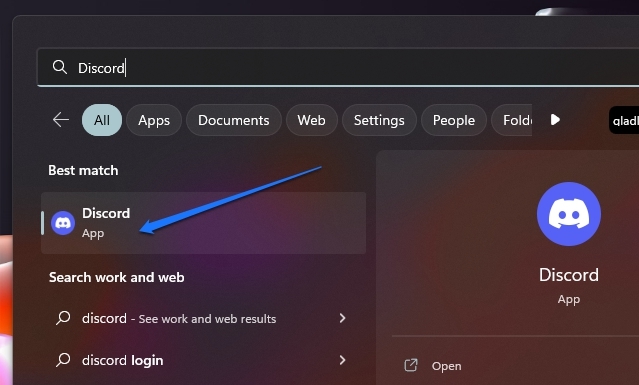The height and width of the screenshot is (385, 639).
Task: Click search icon next to 'discord login'
Action: click(x=63, y=360)
